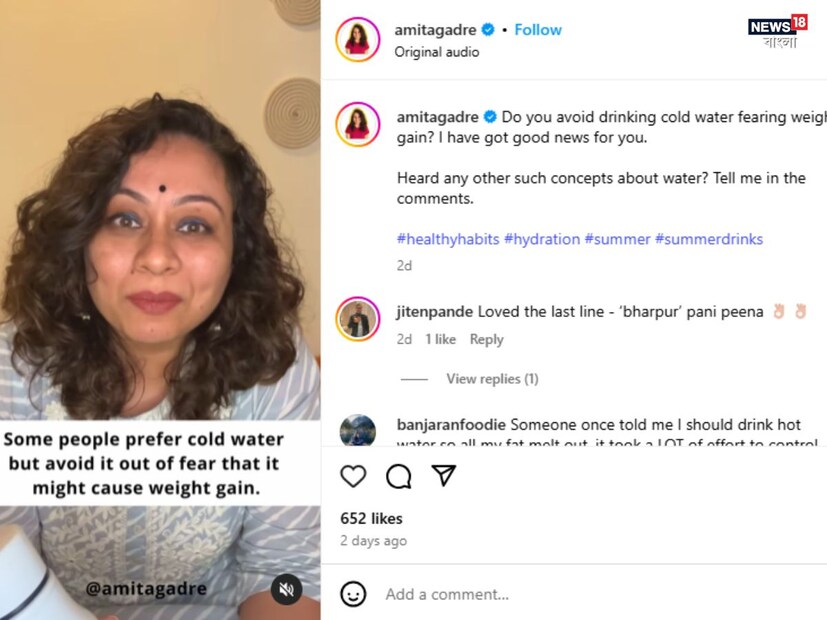Open jitenpande username link
Viewport: 827px width, 620px height.
point(435,312)
